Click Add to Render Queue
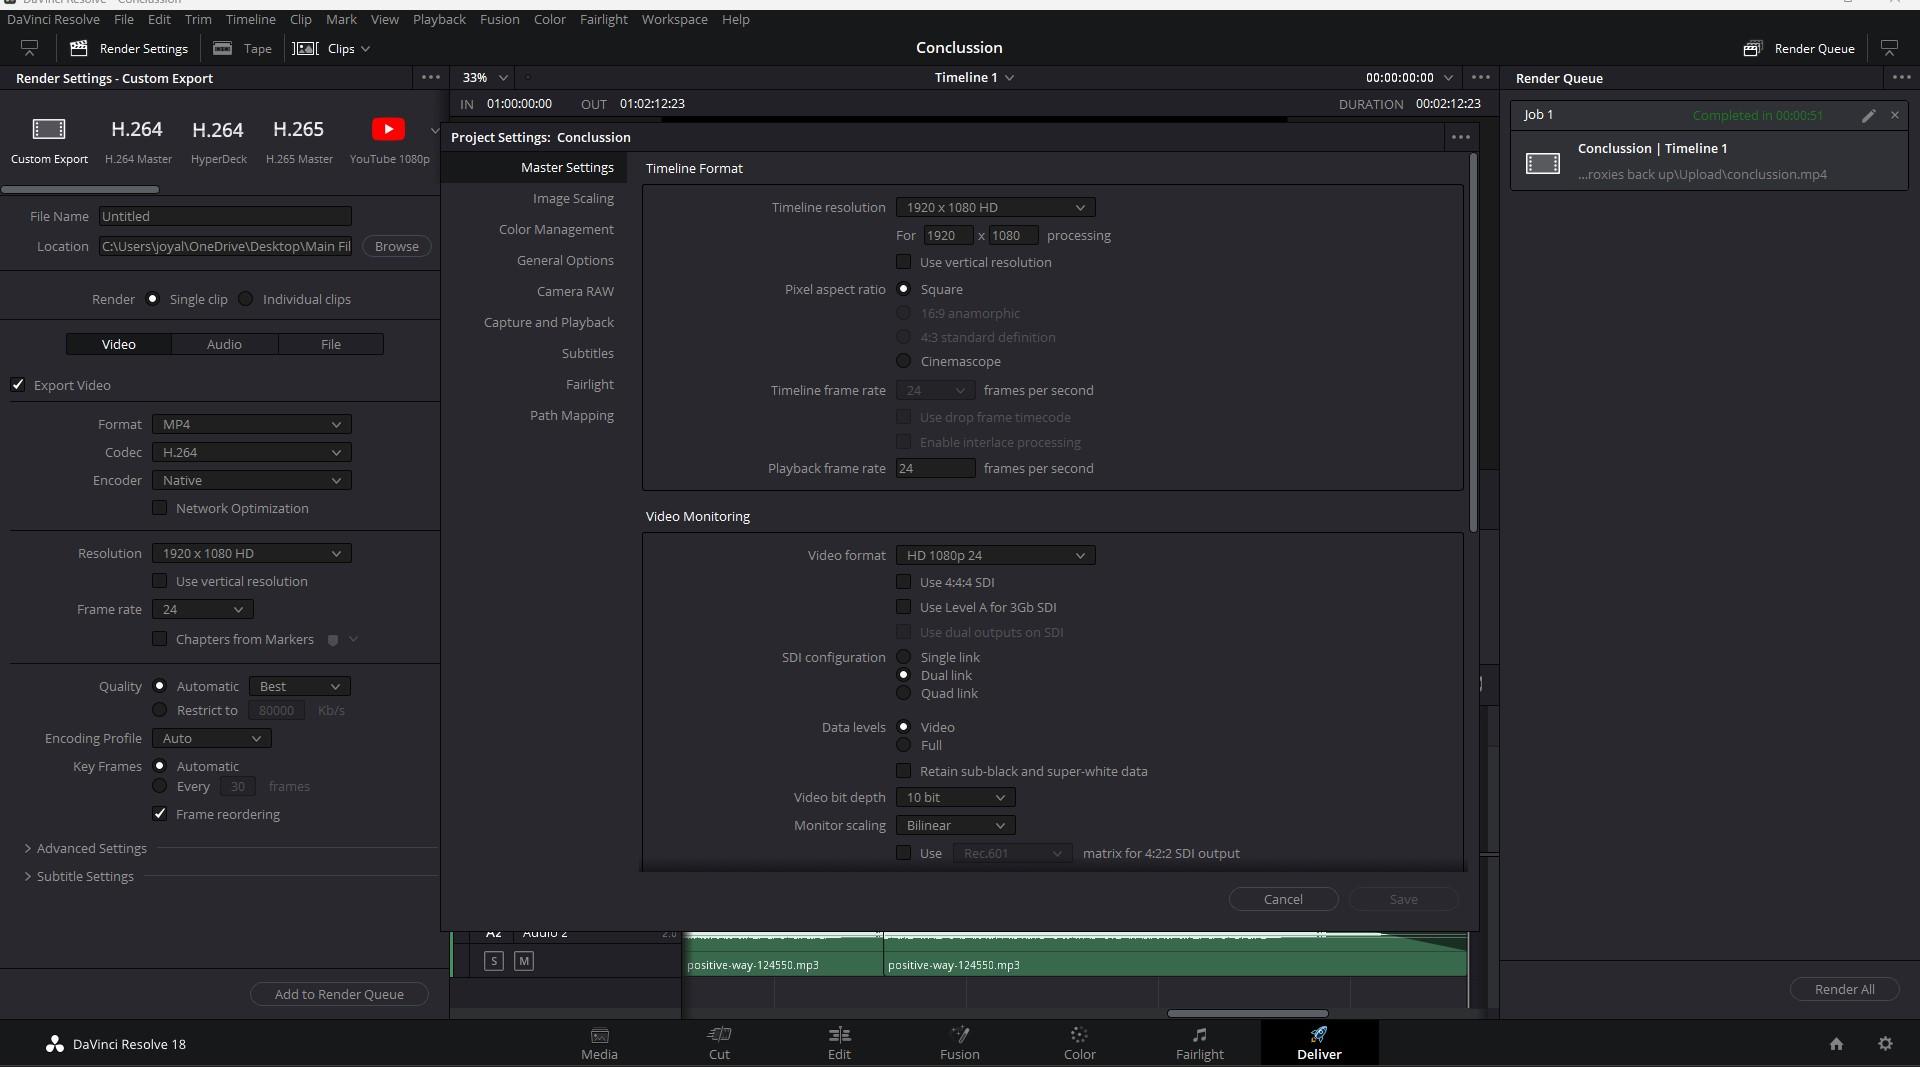The image size is (1920, 1067). click(339, 994)
